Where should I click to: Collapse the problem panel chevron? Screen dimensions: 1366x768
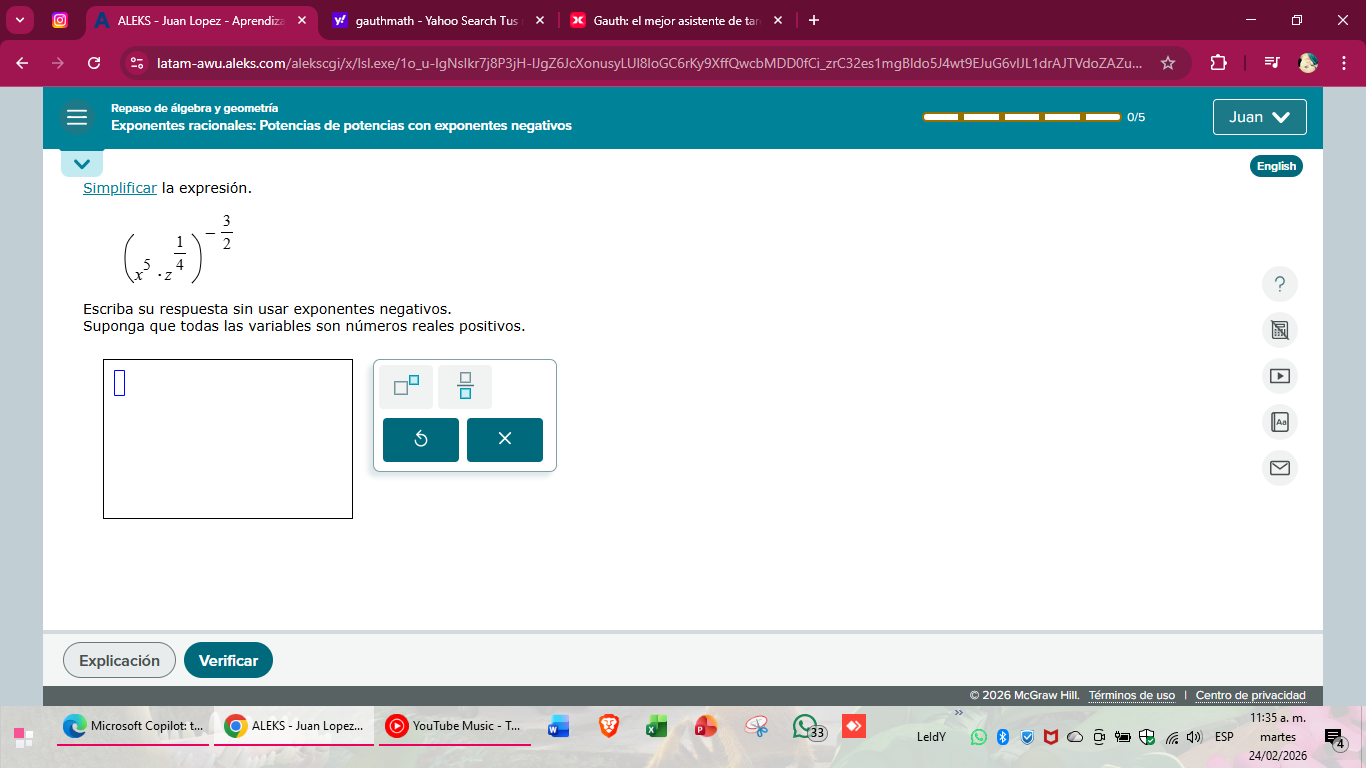[82, 163]
